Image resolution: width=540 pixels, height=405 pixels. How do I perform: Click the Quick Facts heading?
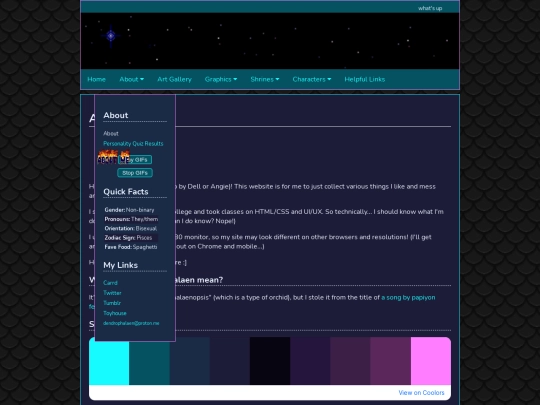[x=126, y=192]
